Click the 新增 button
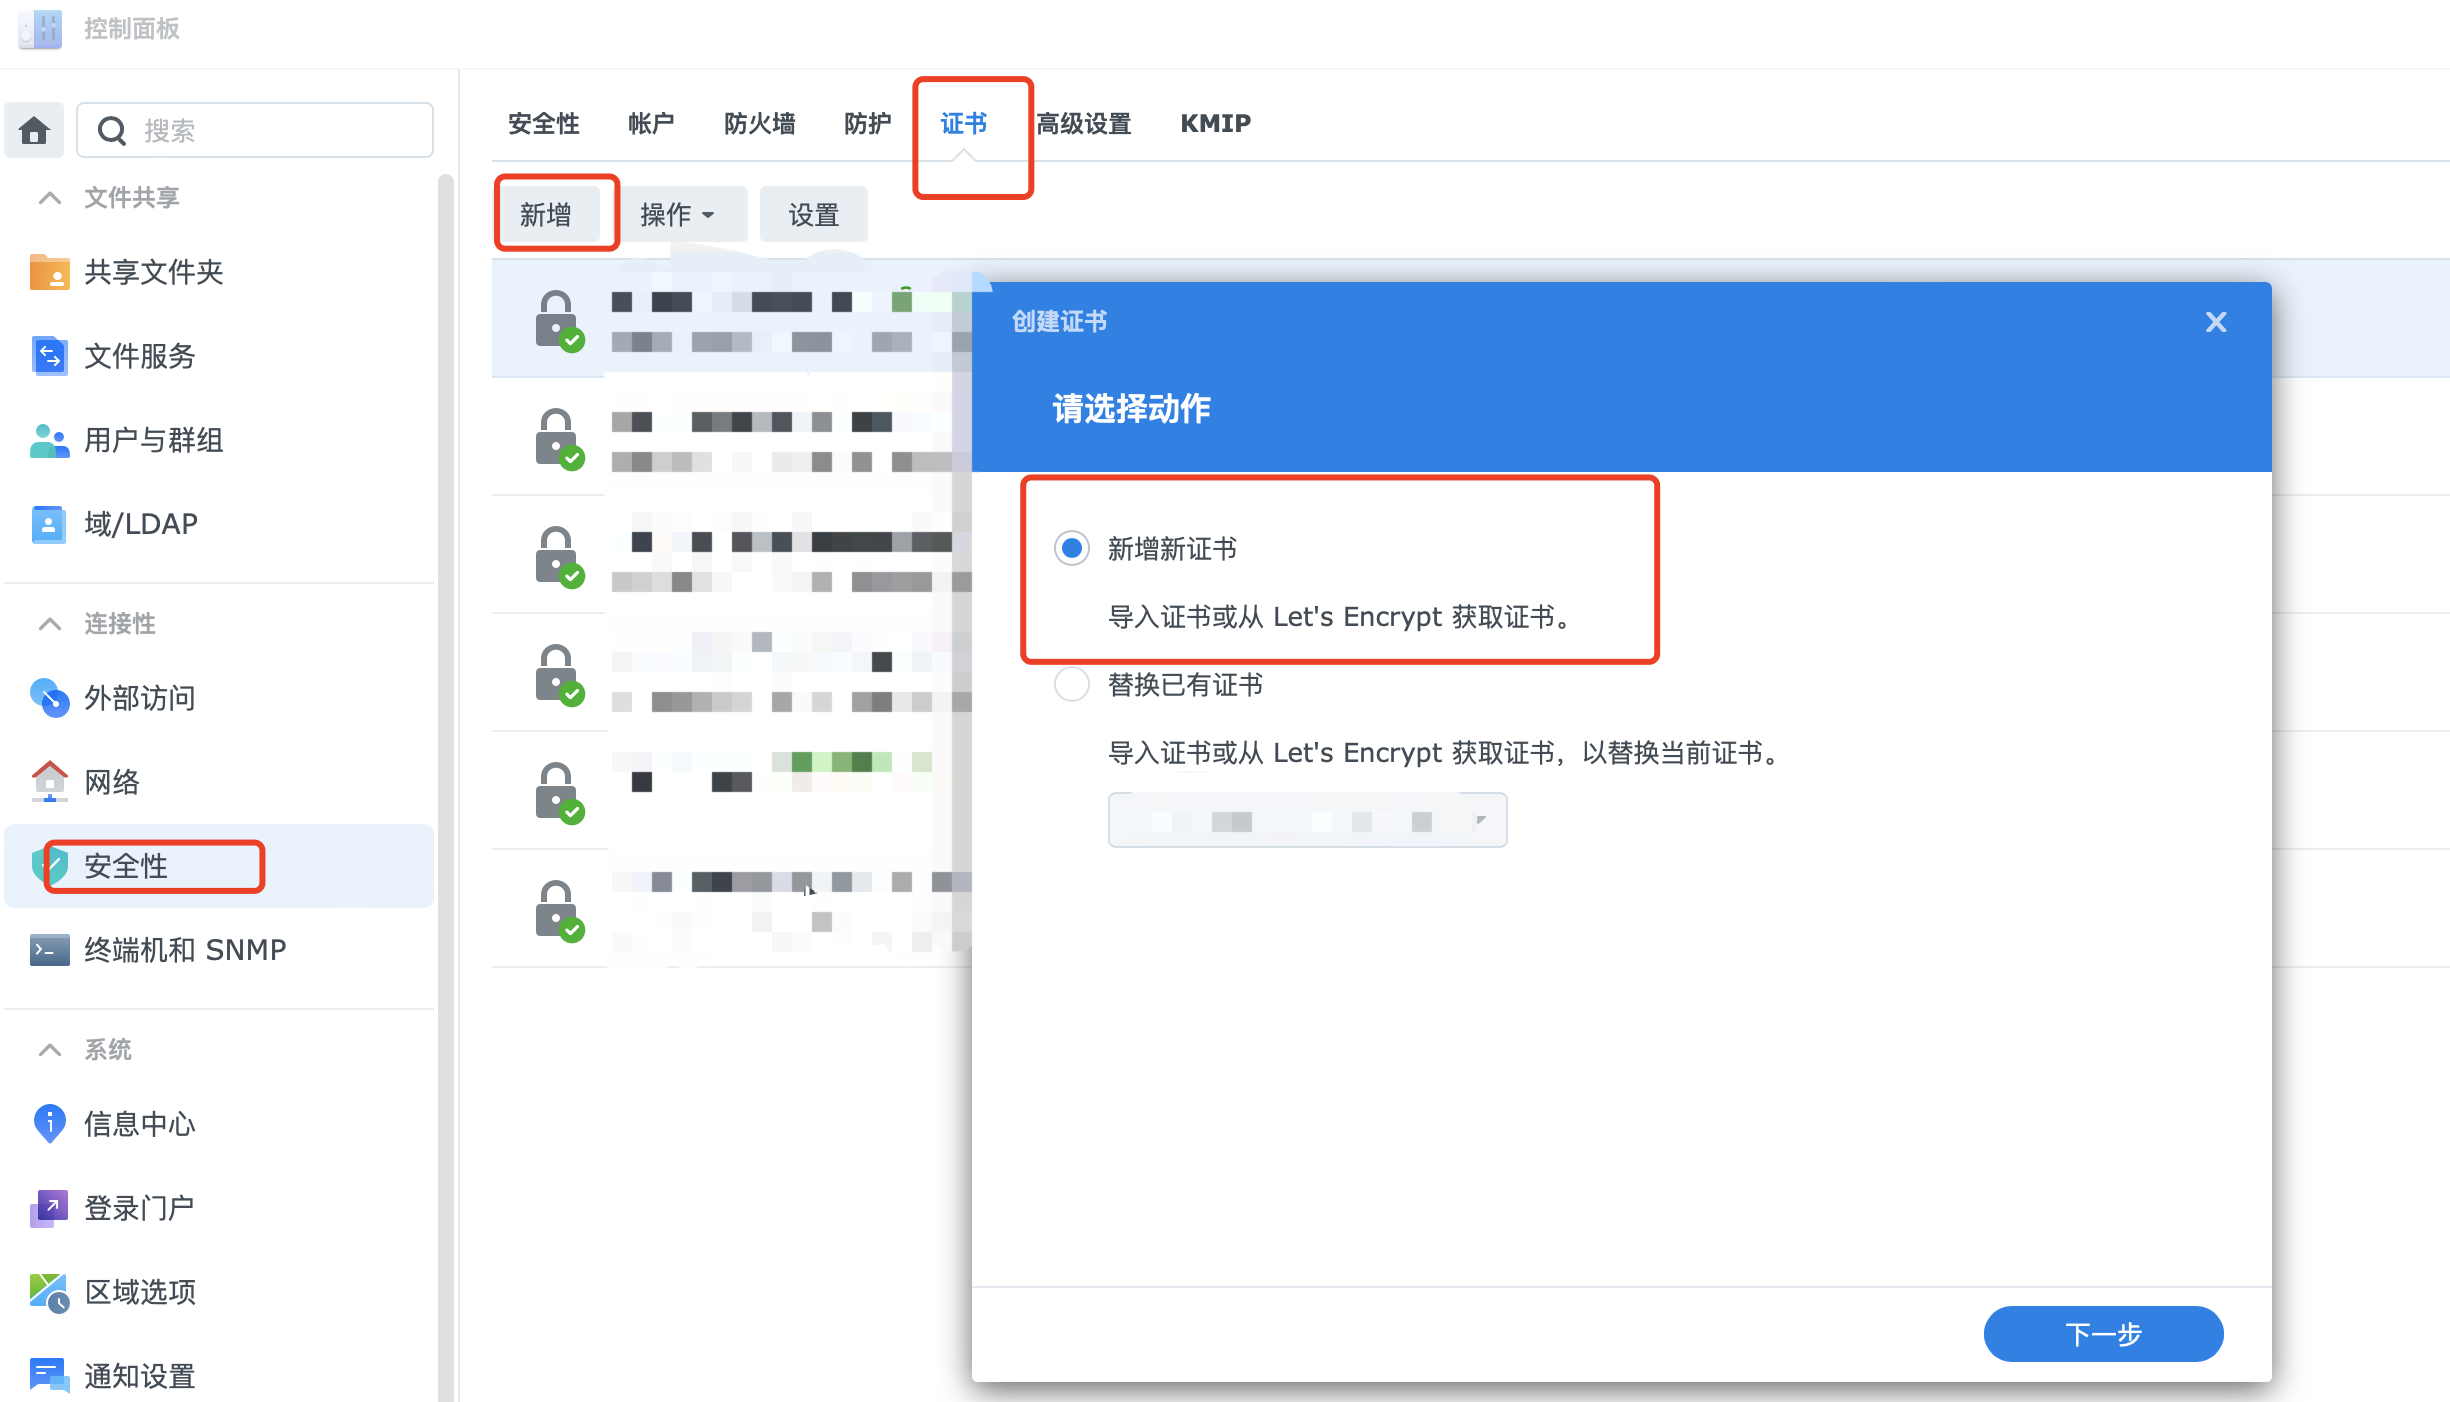 coord(546,215)
